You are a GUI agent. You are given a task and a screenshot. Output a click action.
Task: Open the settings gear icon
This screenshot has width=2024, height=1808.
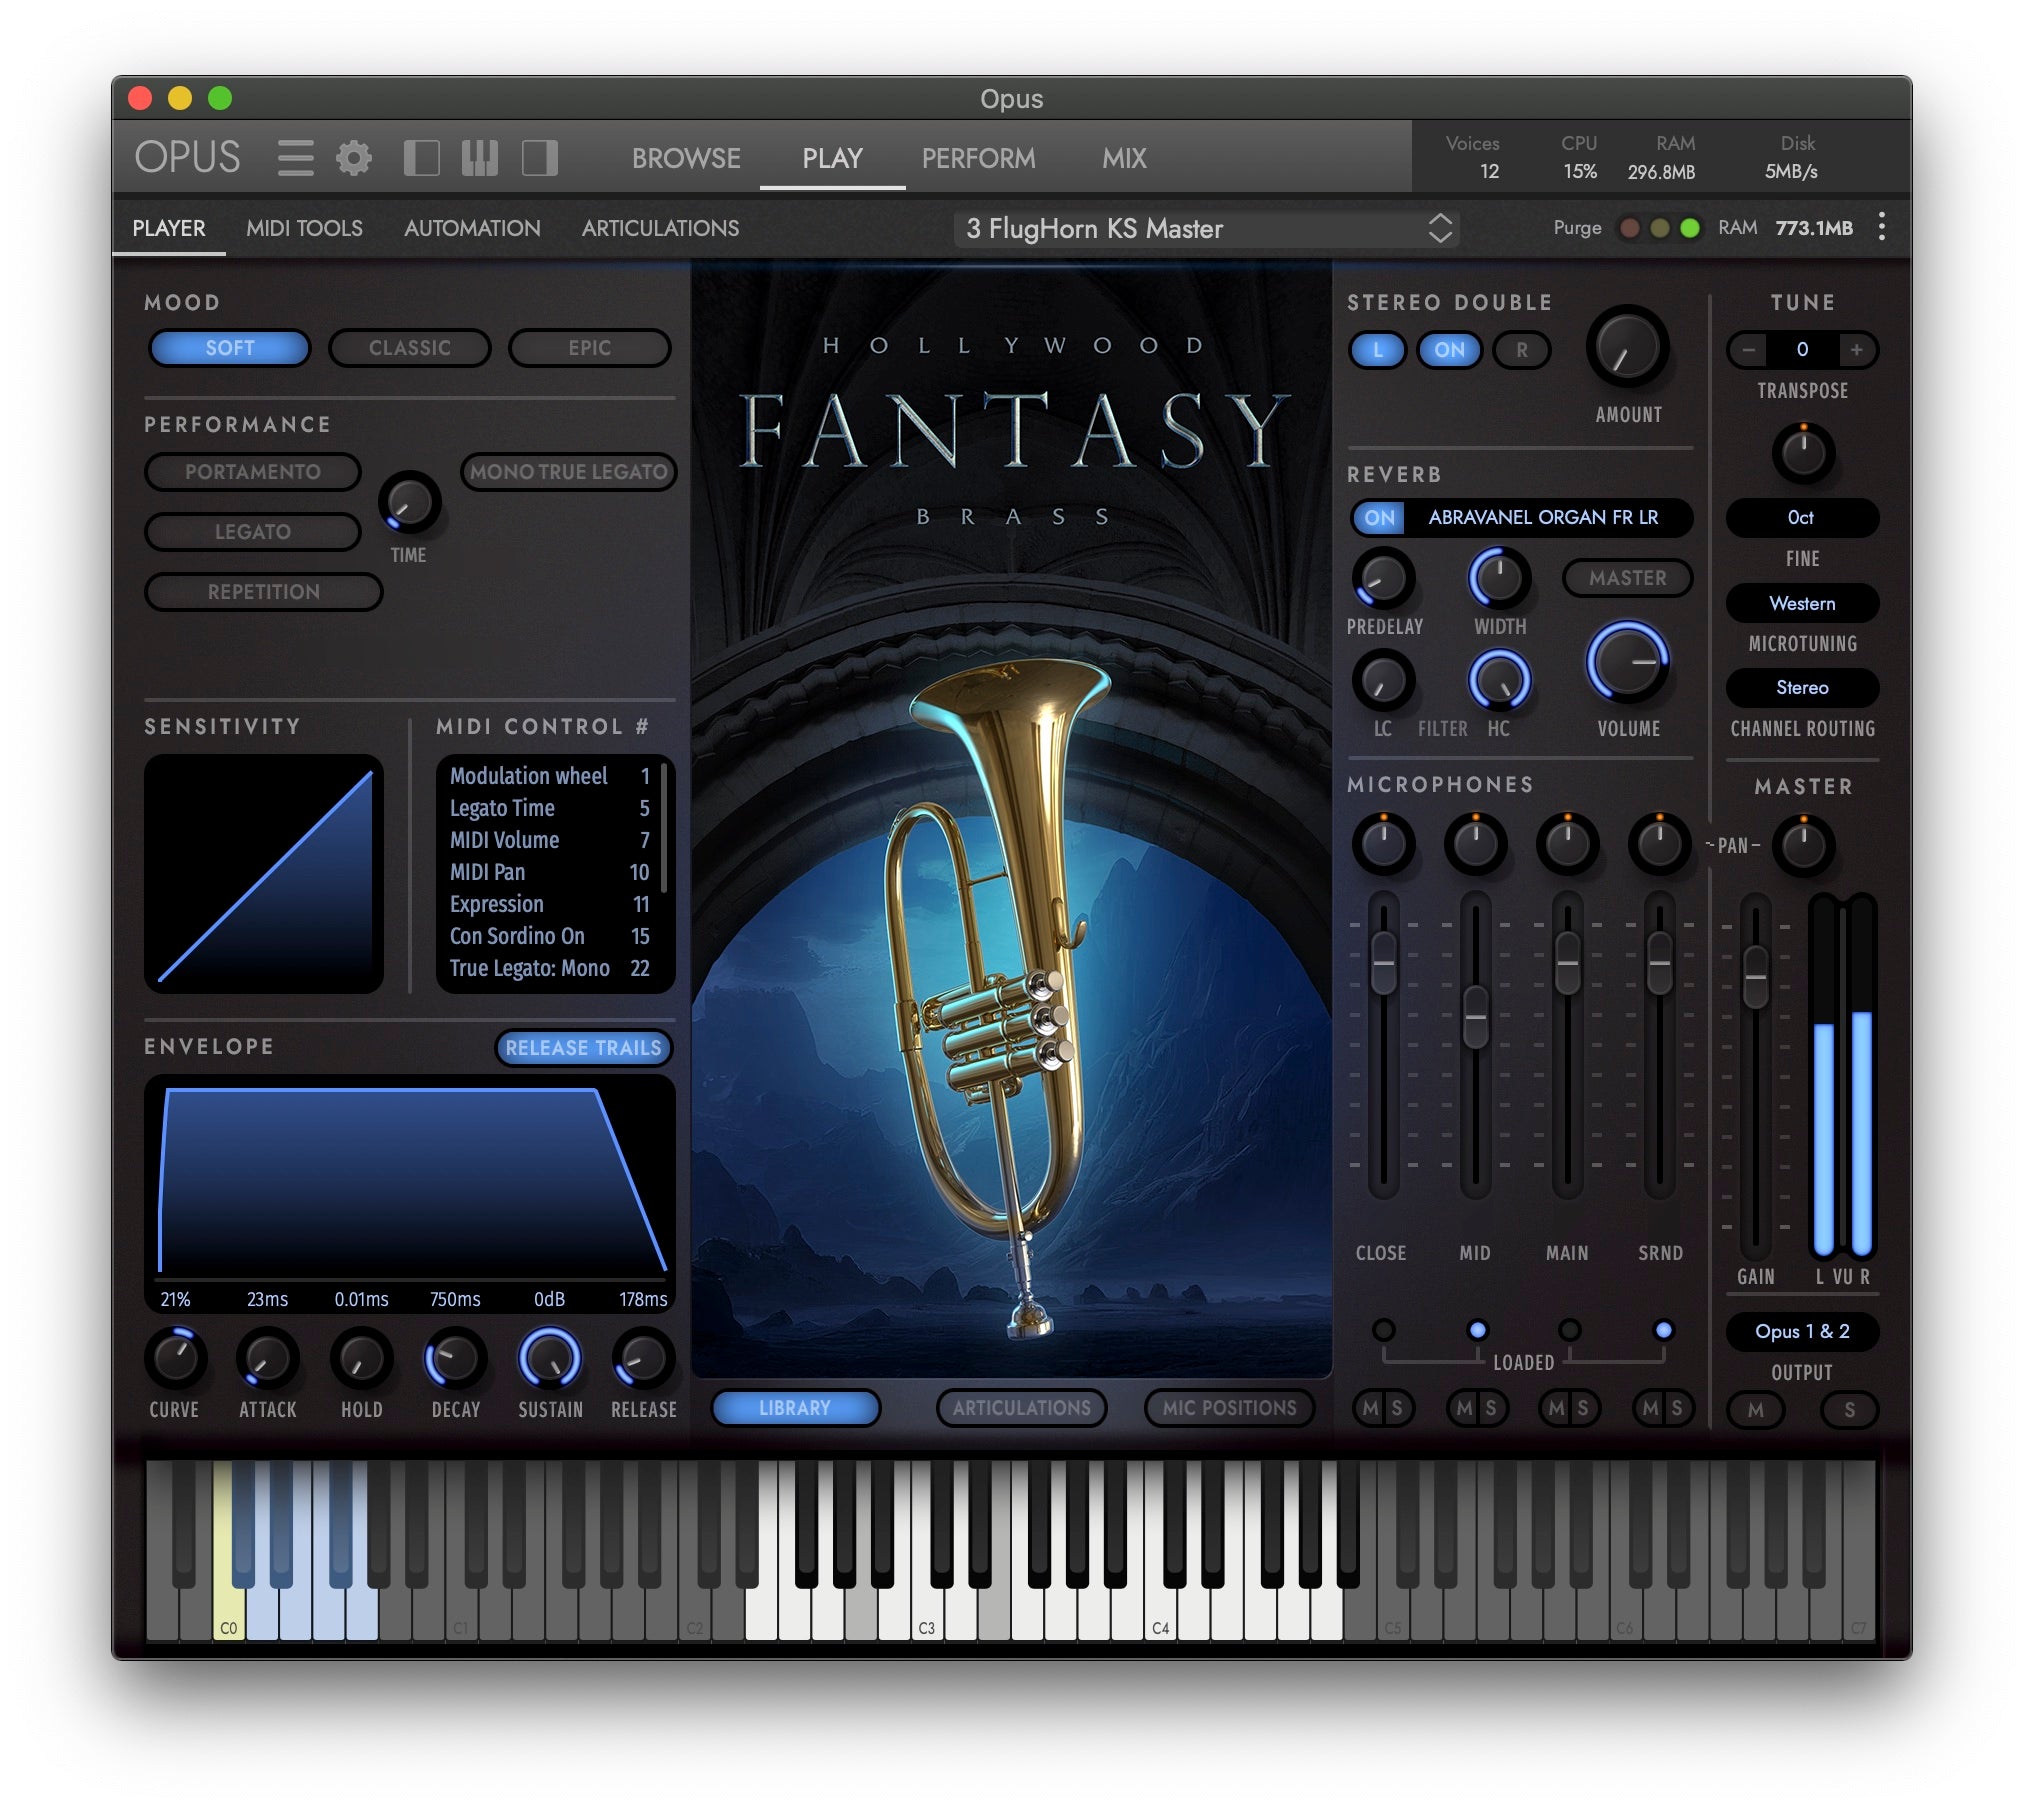click(352, 158)
